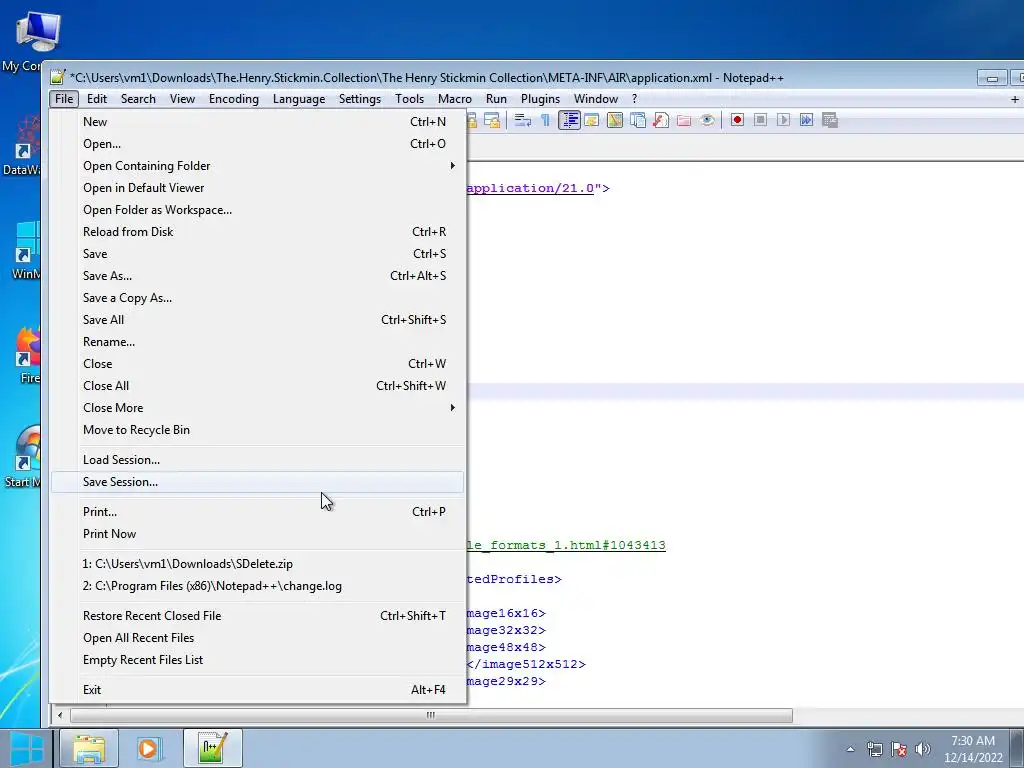Select Reload from Disk
The image size is (1024, 768).
(257, 232)
